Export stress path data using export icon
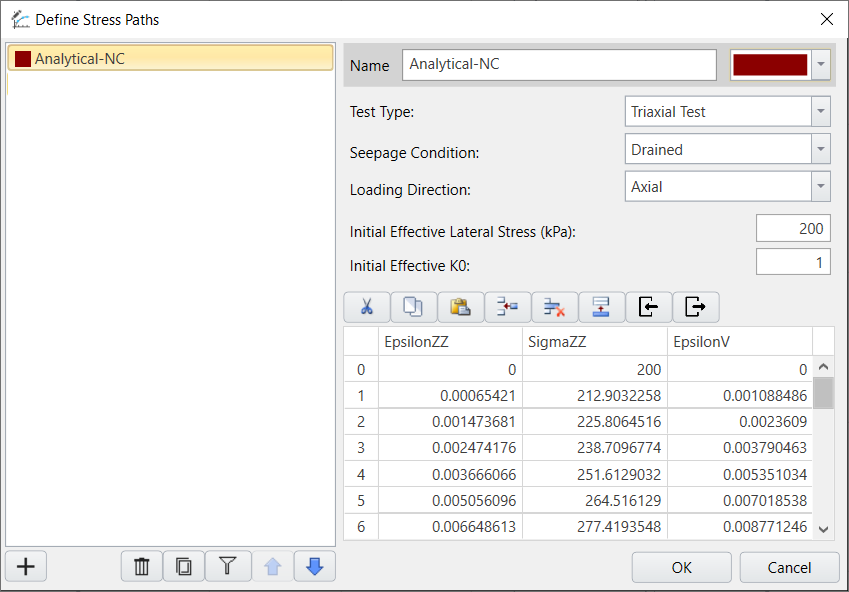Image resolution: width=849 pixels, height=592 pixels. (x=695, y=307)
